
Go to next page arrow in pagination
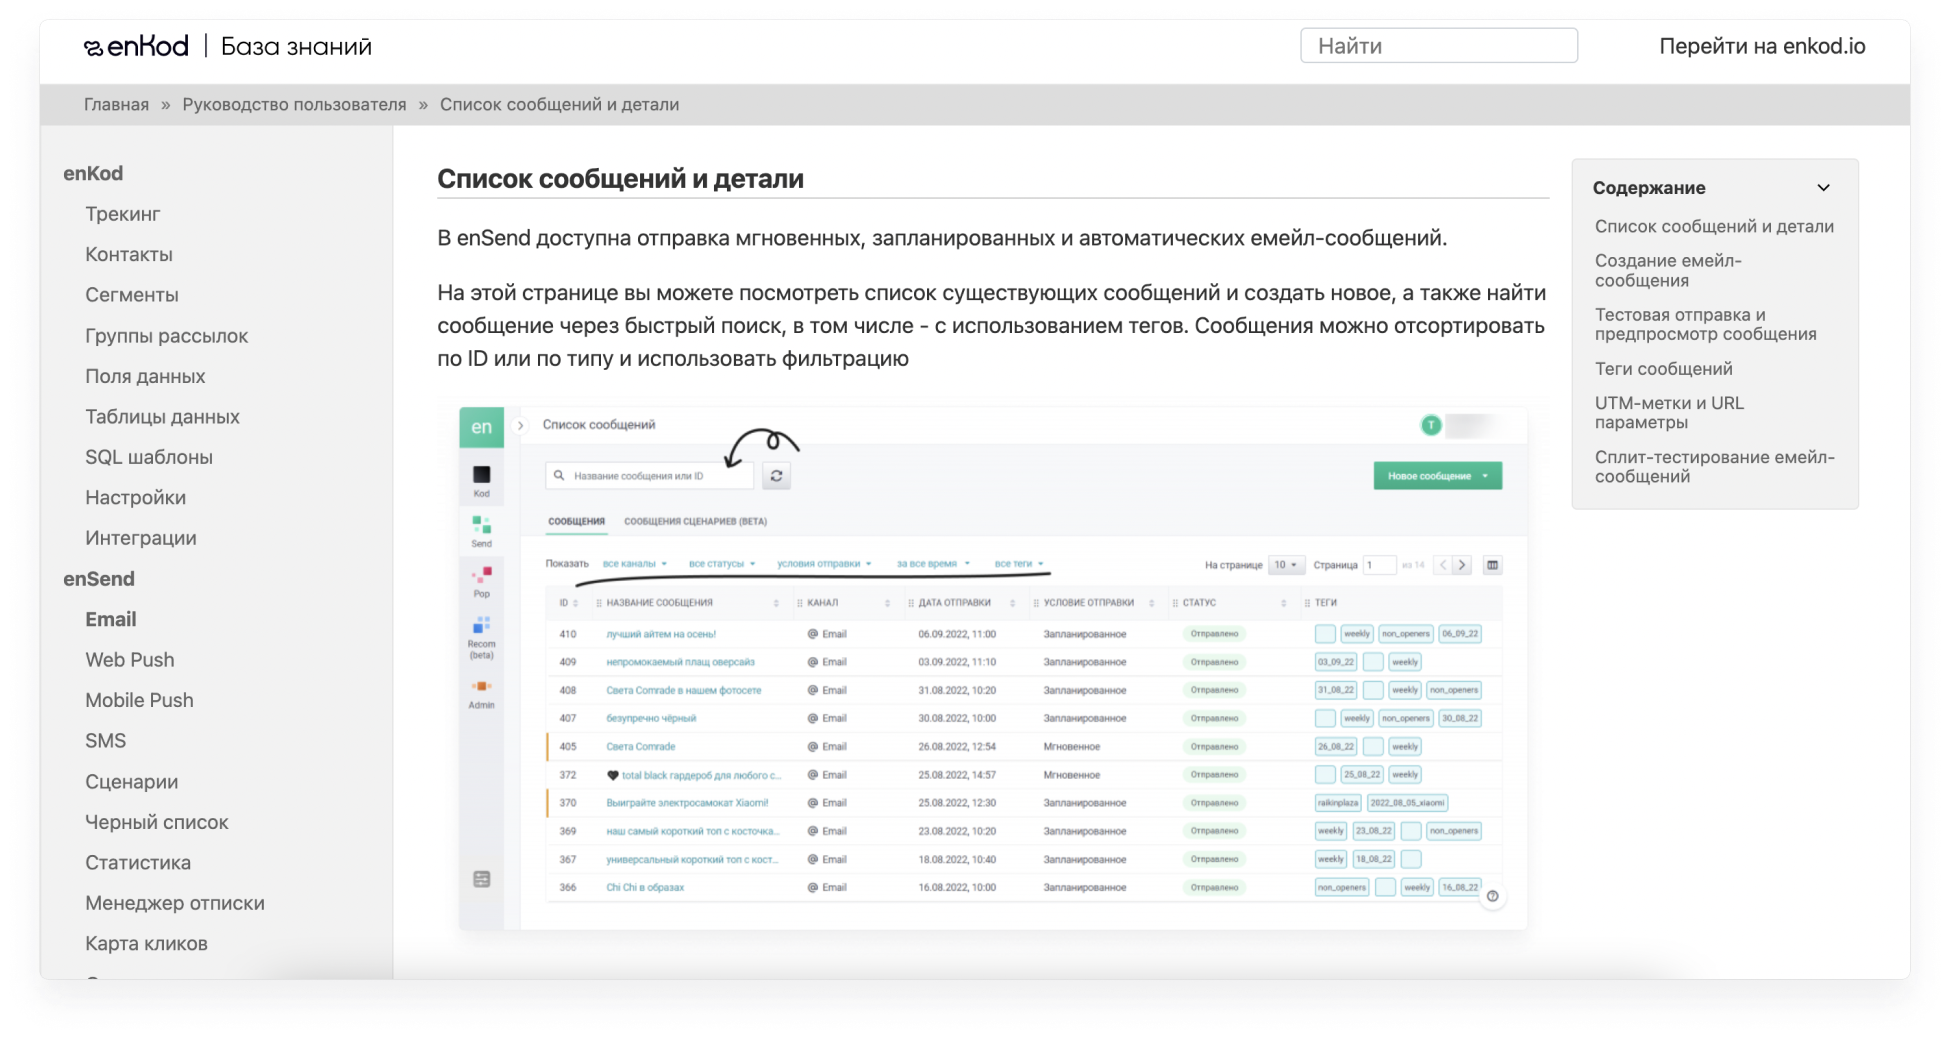coord(1462,565)
